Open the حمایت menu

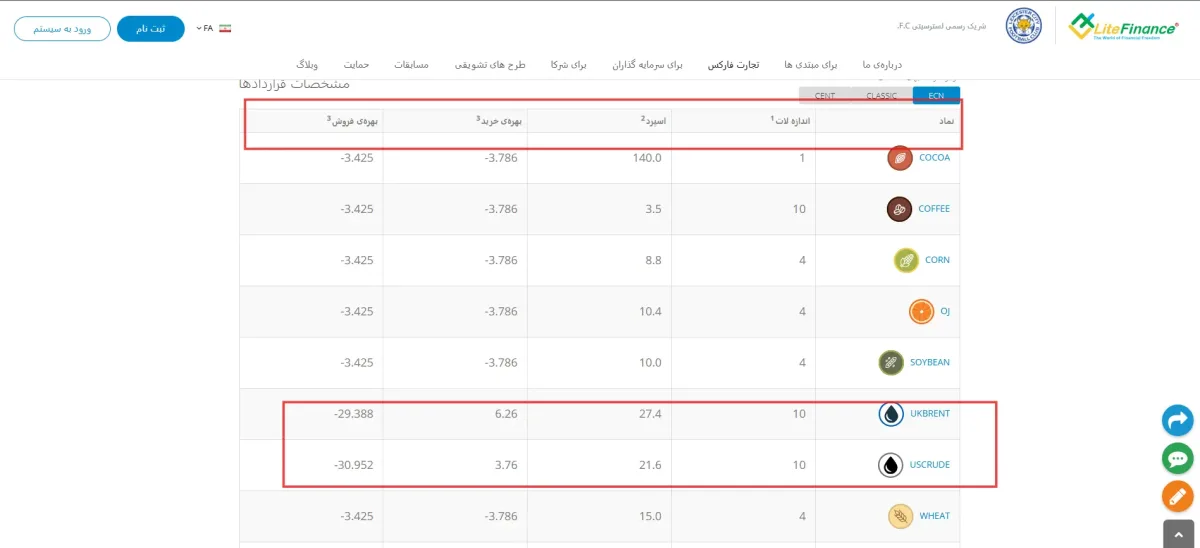356,64
